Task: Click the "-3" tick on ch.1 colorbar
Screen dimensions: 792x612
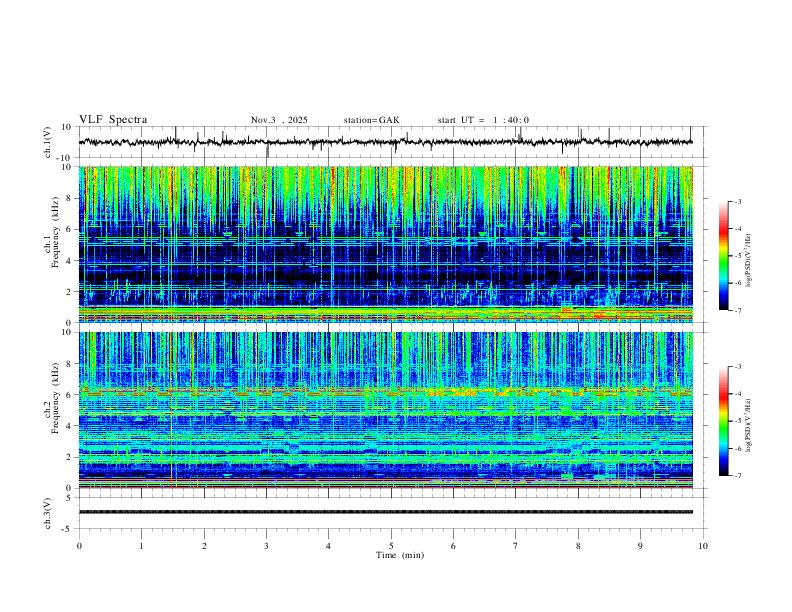Action: [x=738, y=202]
